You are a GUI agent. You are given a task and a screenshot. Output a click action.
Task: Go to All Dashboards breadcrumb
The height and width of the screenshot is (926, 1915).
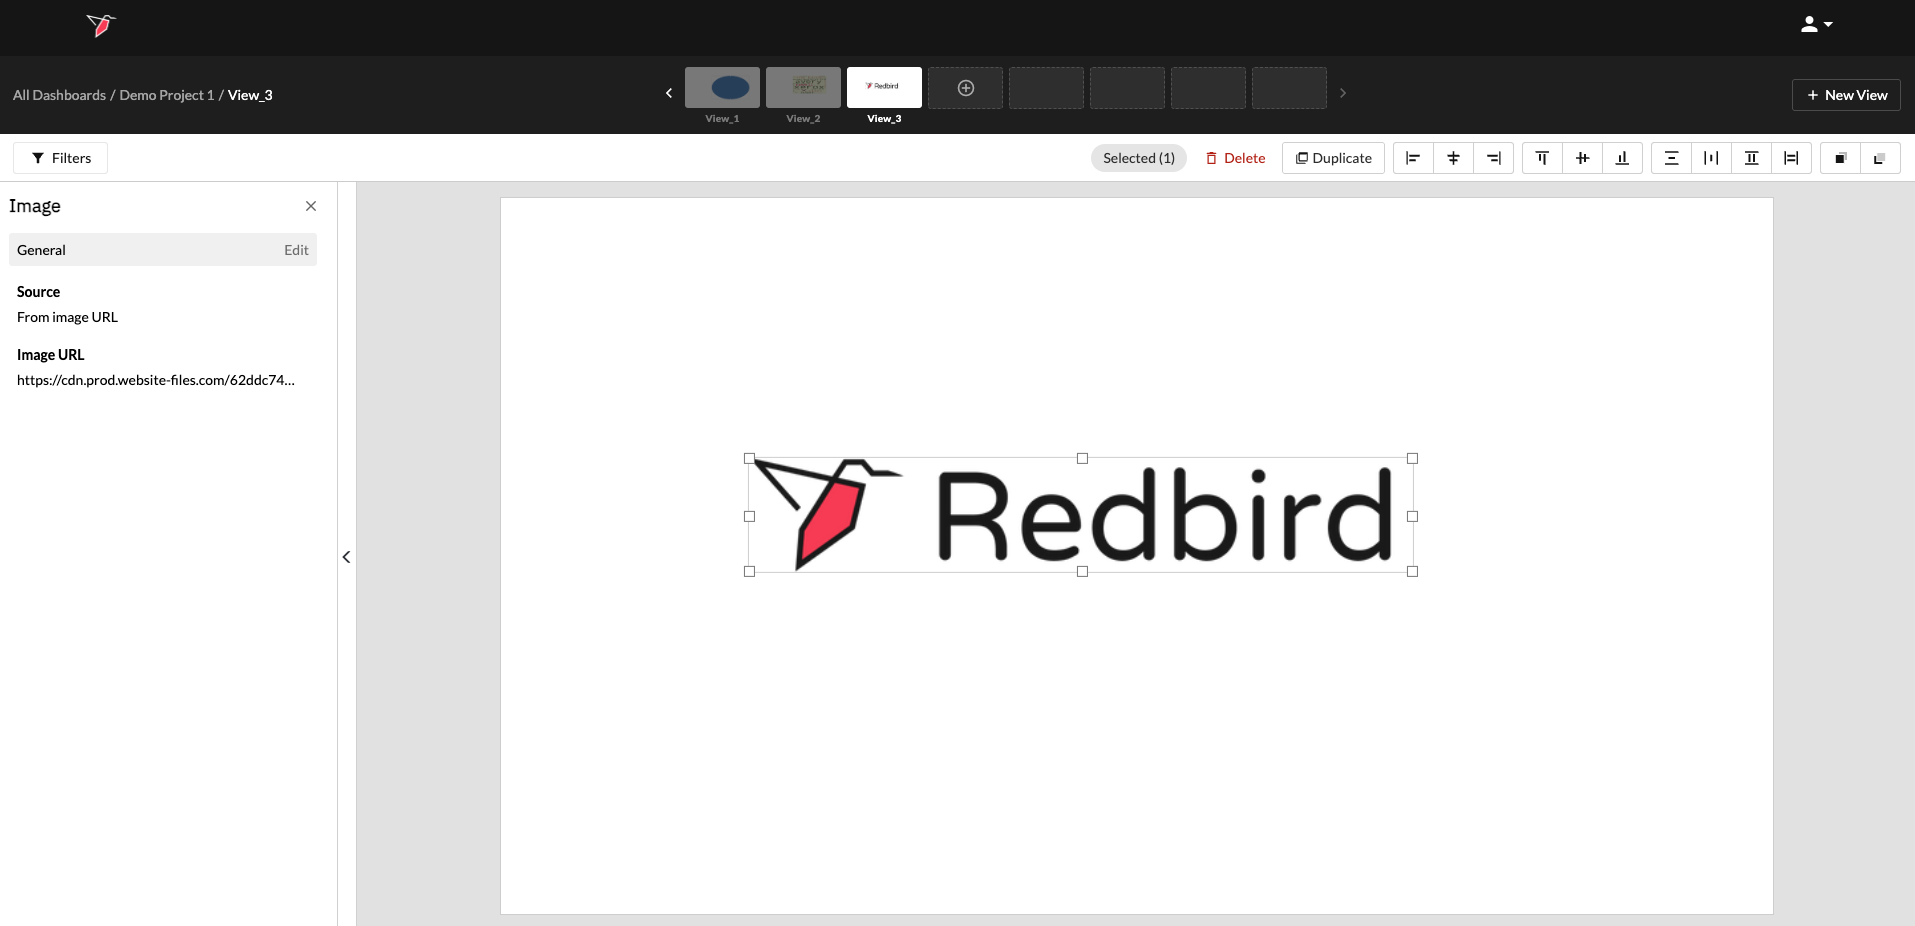coord(59,95)
